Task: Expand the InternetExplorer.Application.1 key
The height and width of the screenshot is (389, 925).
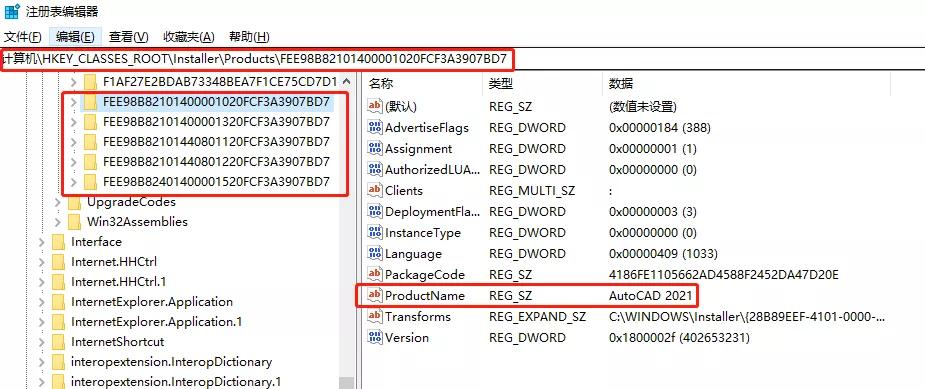Action: click(42, 322)
